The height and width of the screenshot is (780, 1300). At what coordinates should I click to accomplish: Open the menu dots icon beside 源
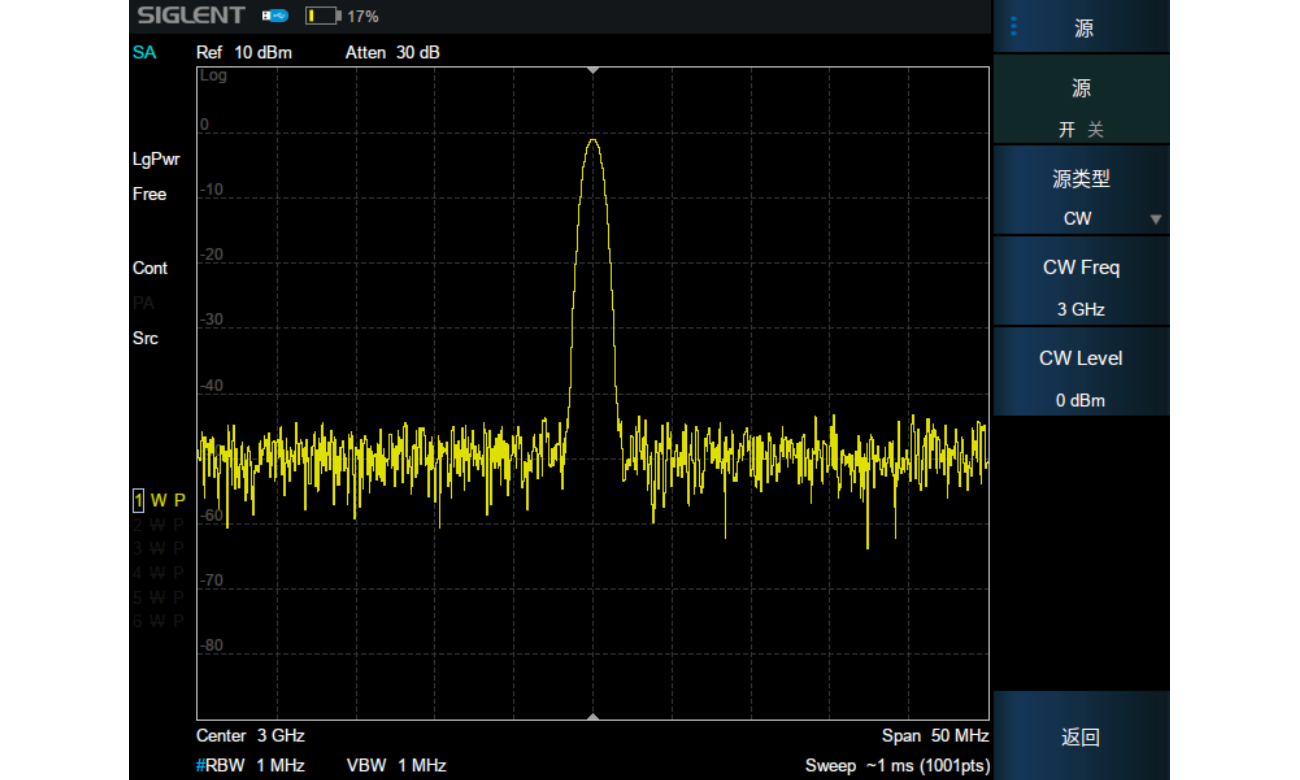tap(1013, 26)
